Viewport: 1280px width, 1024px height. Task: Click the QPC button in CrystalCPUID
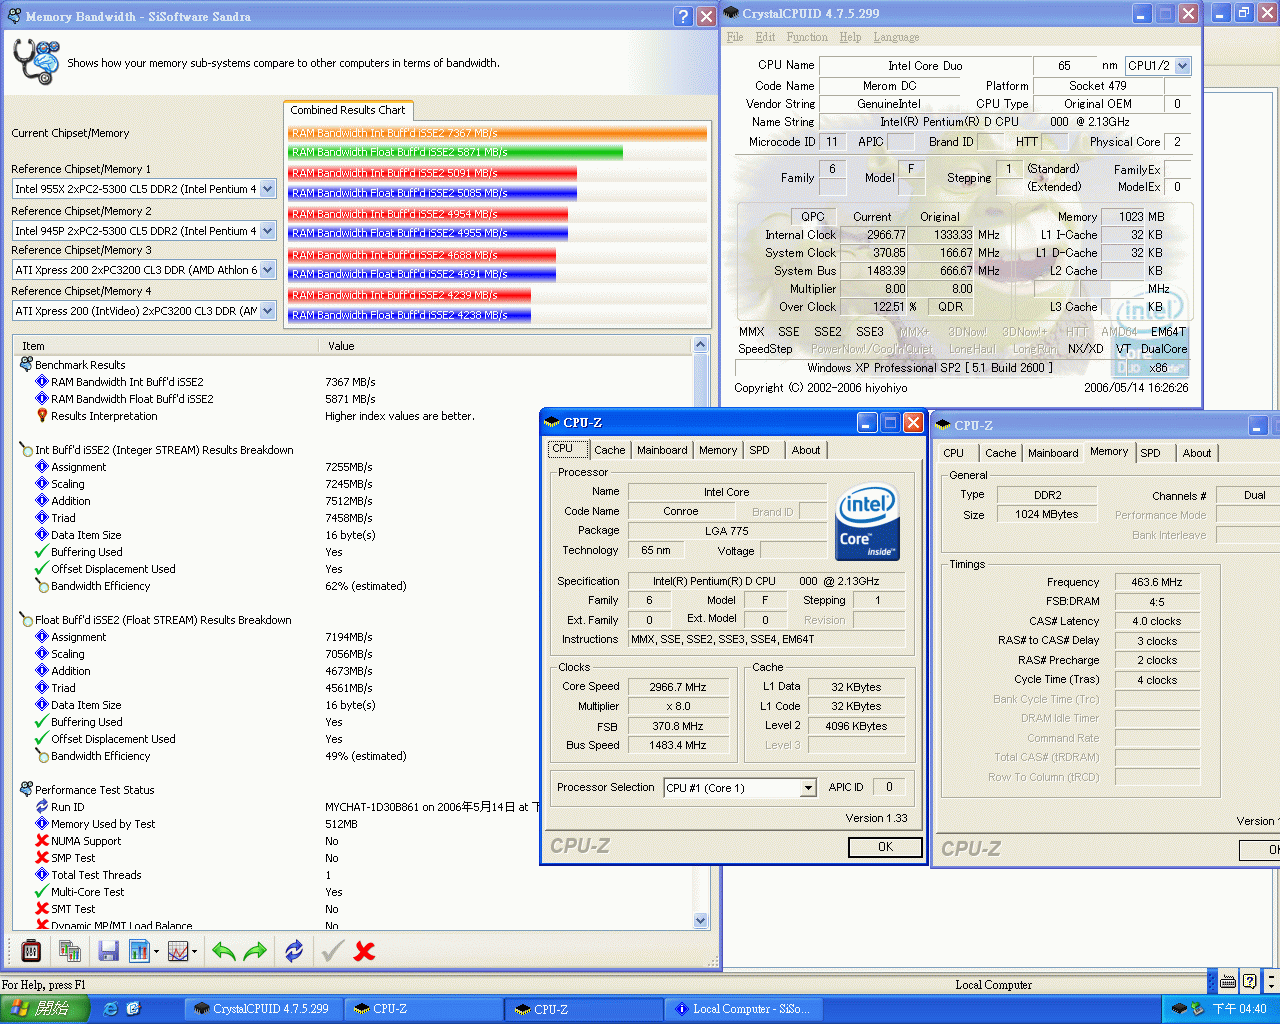813,216
